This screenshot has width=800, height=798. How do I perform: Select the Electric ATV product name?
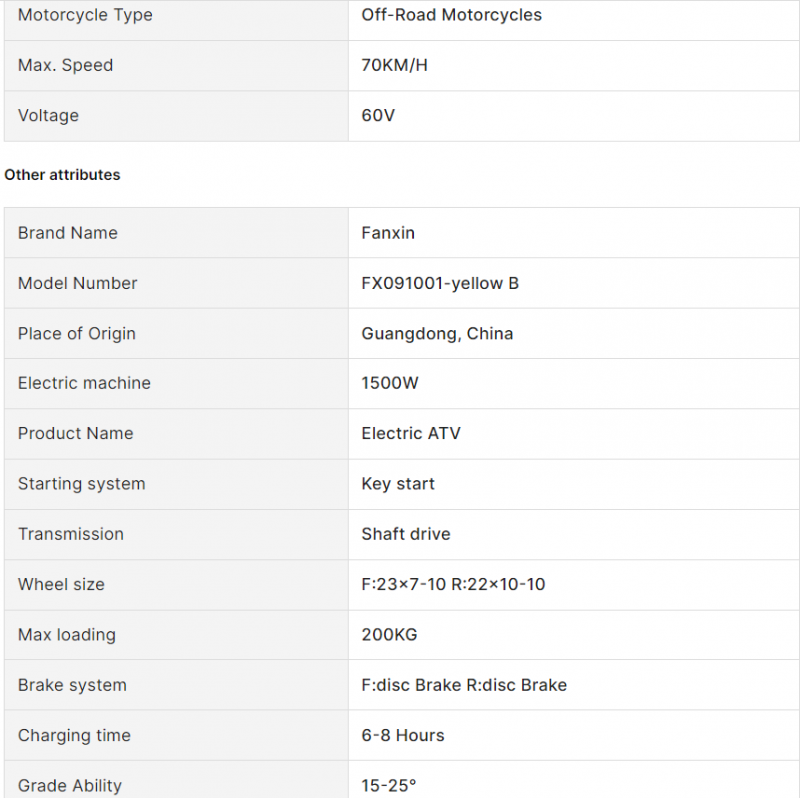pyautogui.click(x=411, y=433)
